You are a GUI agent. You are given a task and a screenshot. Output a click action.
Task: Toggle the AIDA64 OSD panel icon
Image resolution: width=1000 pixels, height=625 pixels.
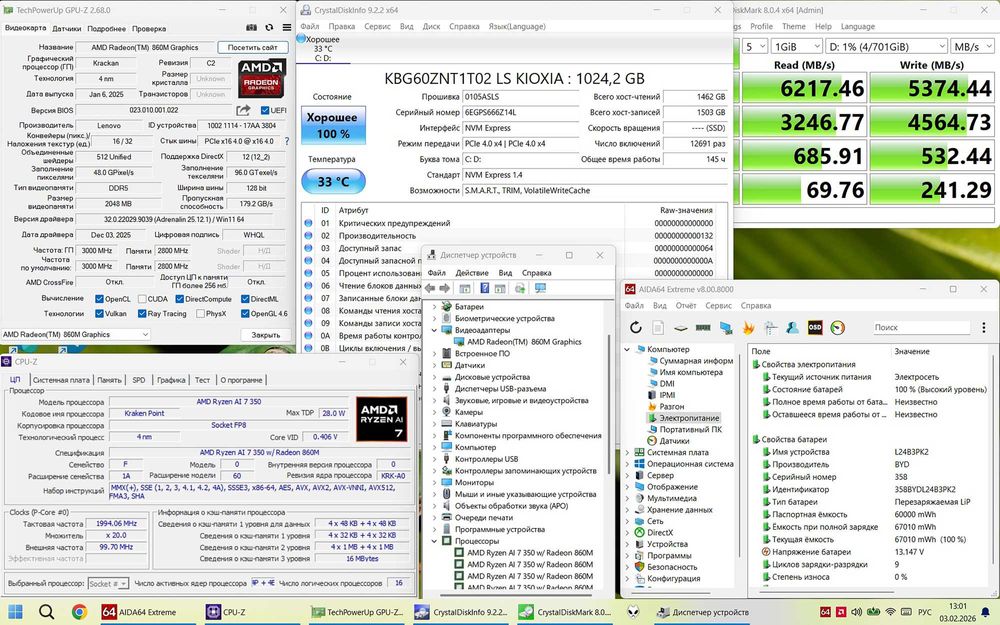[814, 327]
